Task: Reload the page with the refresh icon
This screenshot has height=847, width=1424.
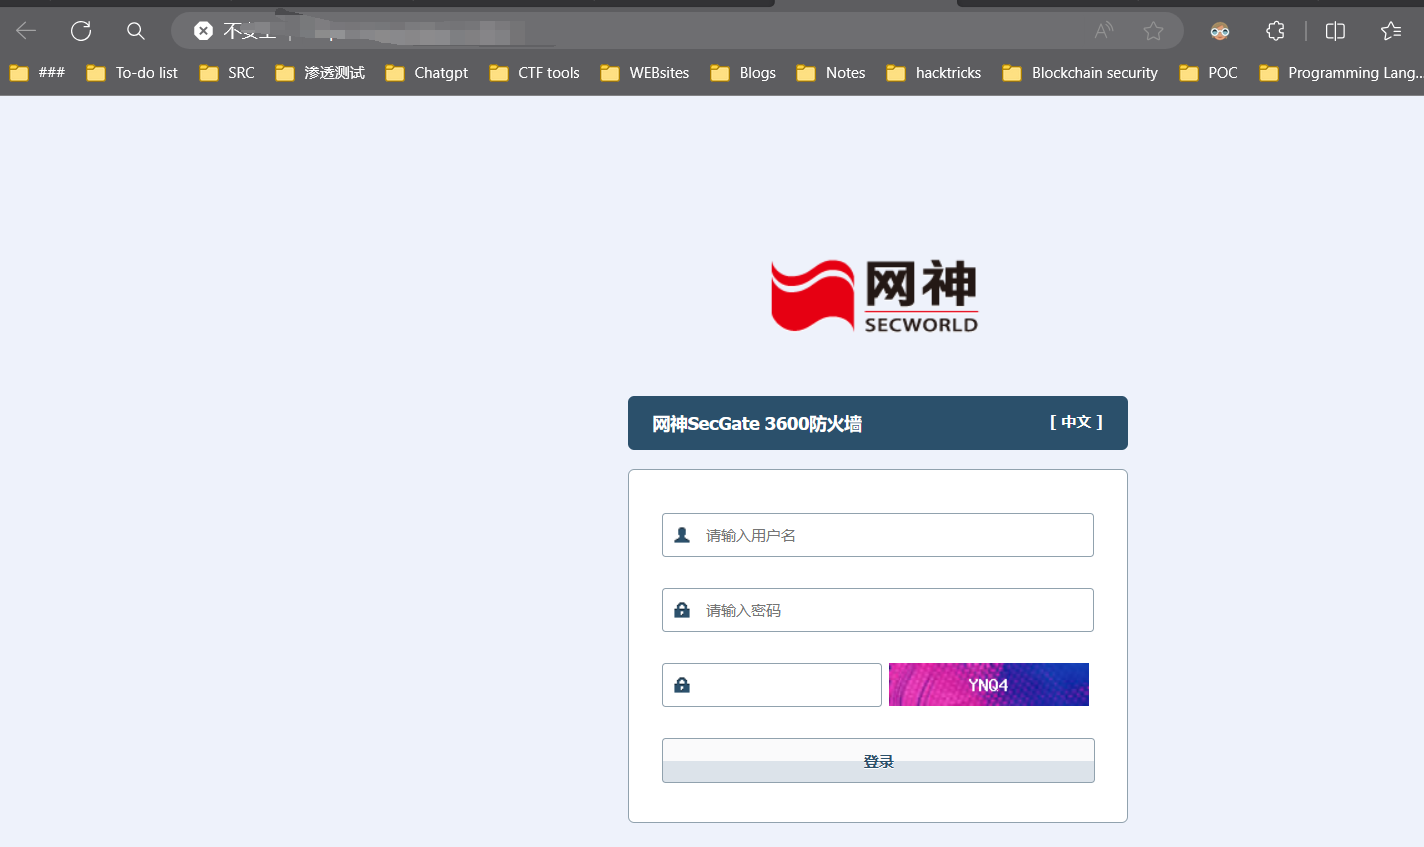Action: point(81,31)
